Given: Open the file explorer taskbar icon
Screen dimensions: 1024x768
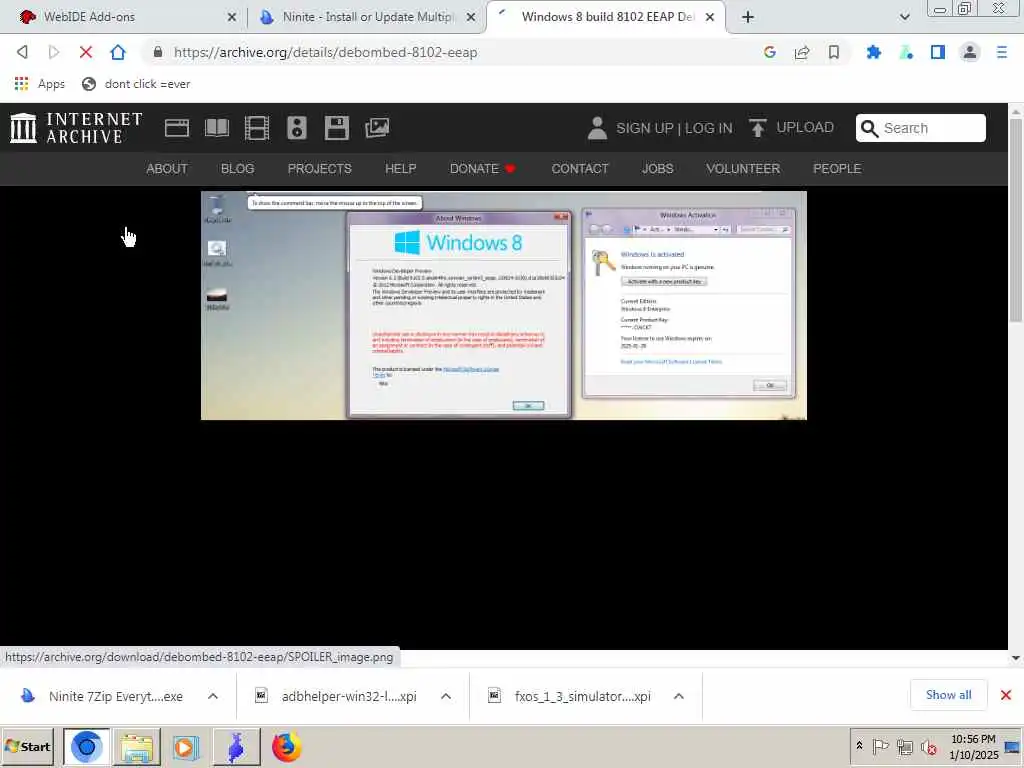Looking at the screenshot, I should tap(136, 746).
